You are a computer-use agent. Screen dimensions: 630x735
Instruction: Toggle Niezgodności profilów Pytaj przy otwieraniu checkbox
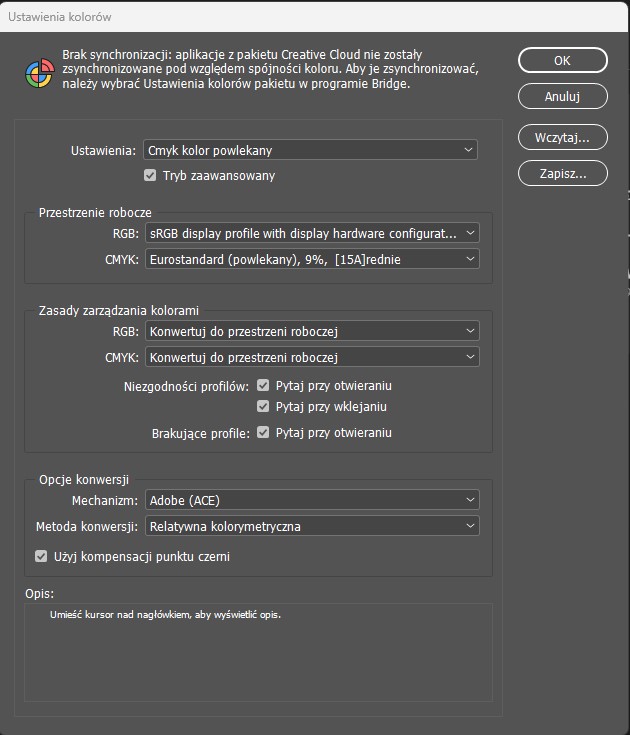click(263, 385)
